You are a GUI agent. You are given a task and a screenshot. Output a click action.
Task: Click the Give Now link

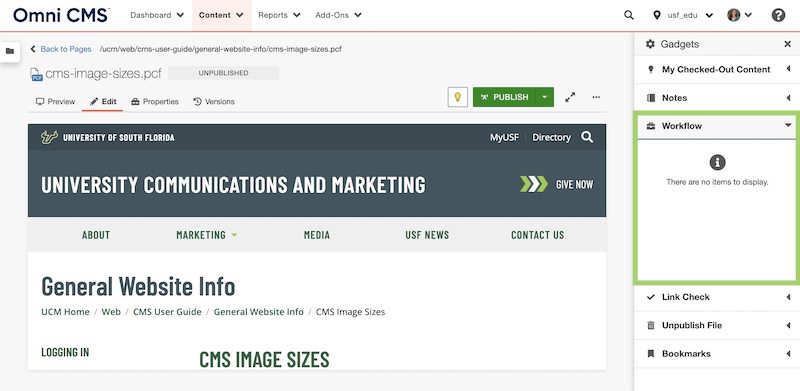click(x=574, y=184)
